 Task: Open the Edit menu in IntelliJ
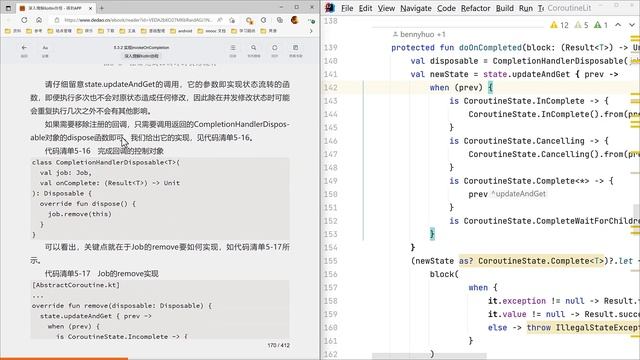[x=365, y=8]
